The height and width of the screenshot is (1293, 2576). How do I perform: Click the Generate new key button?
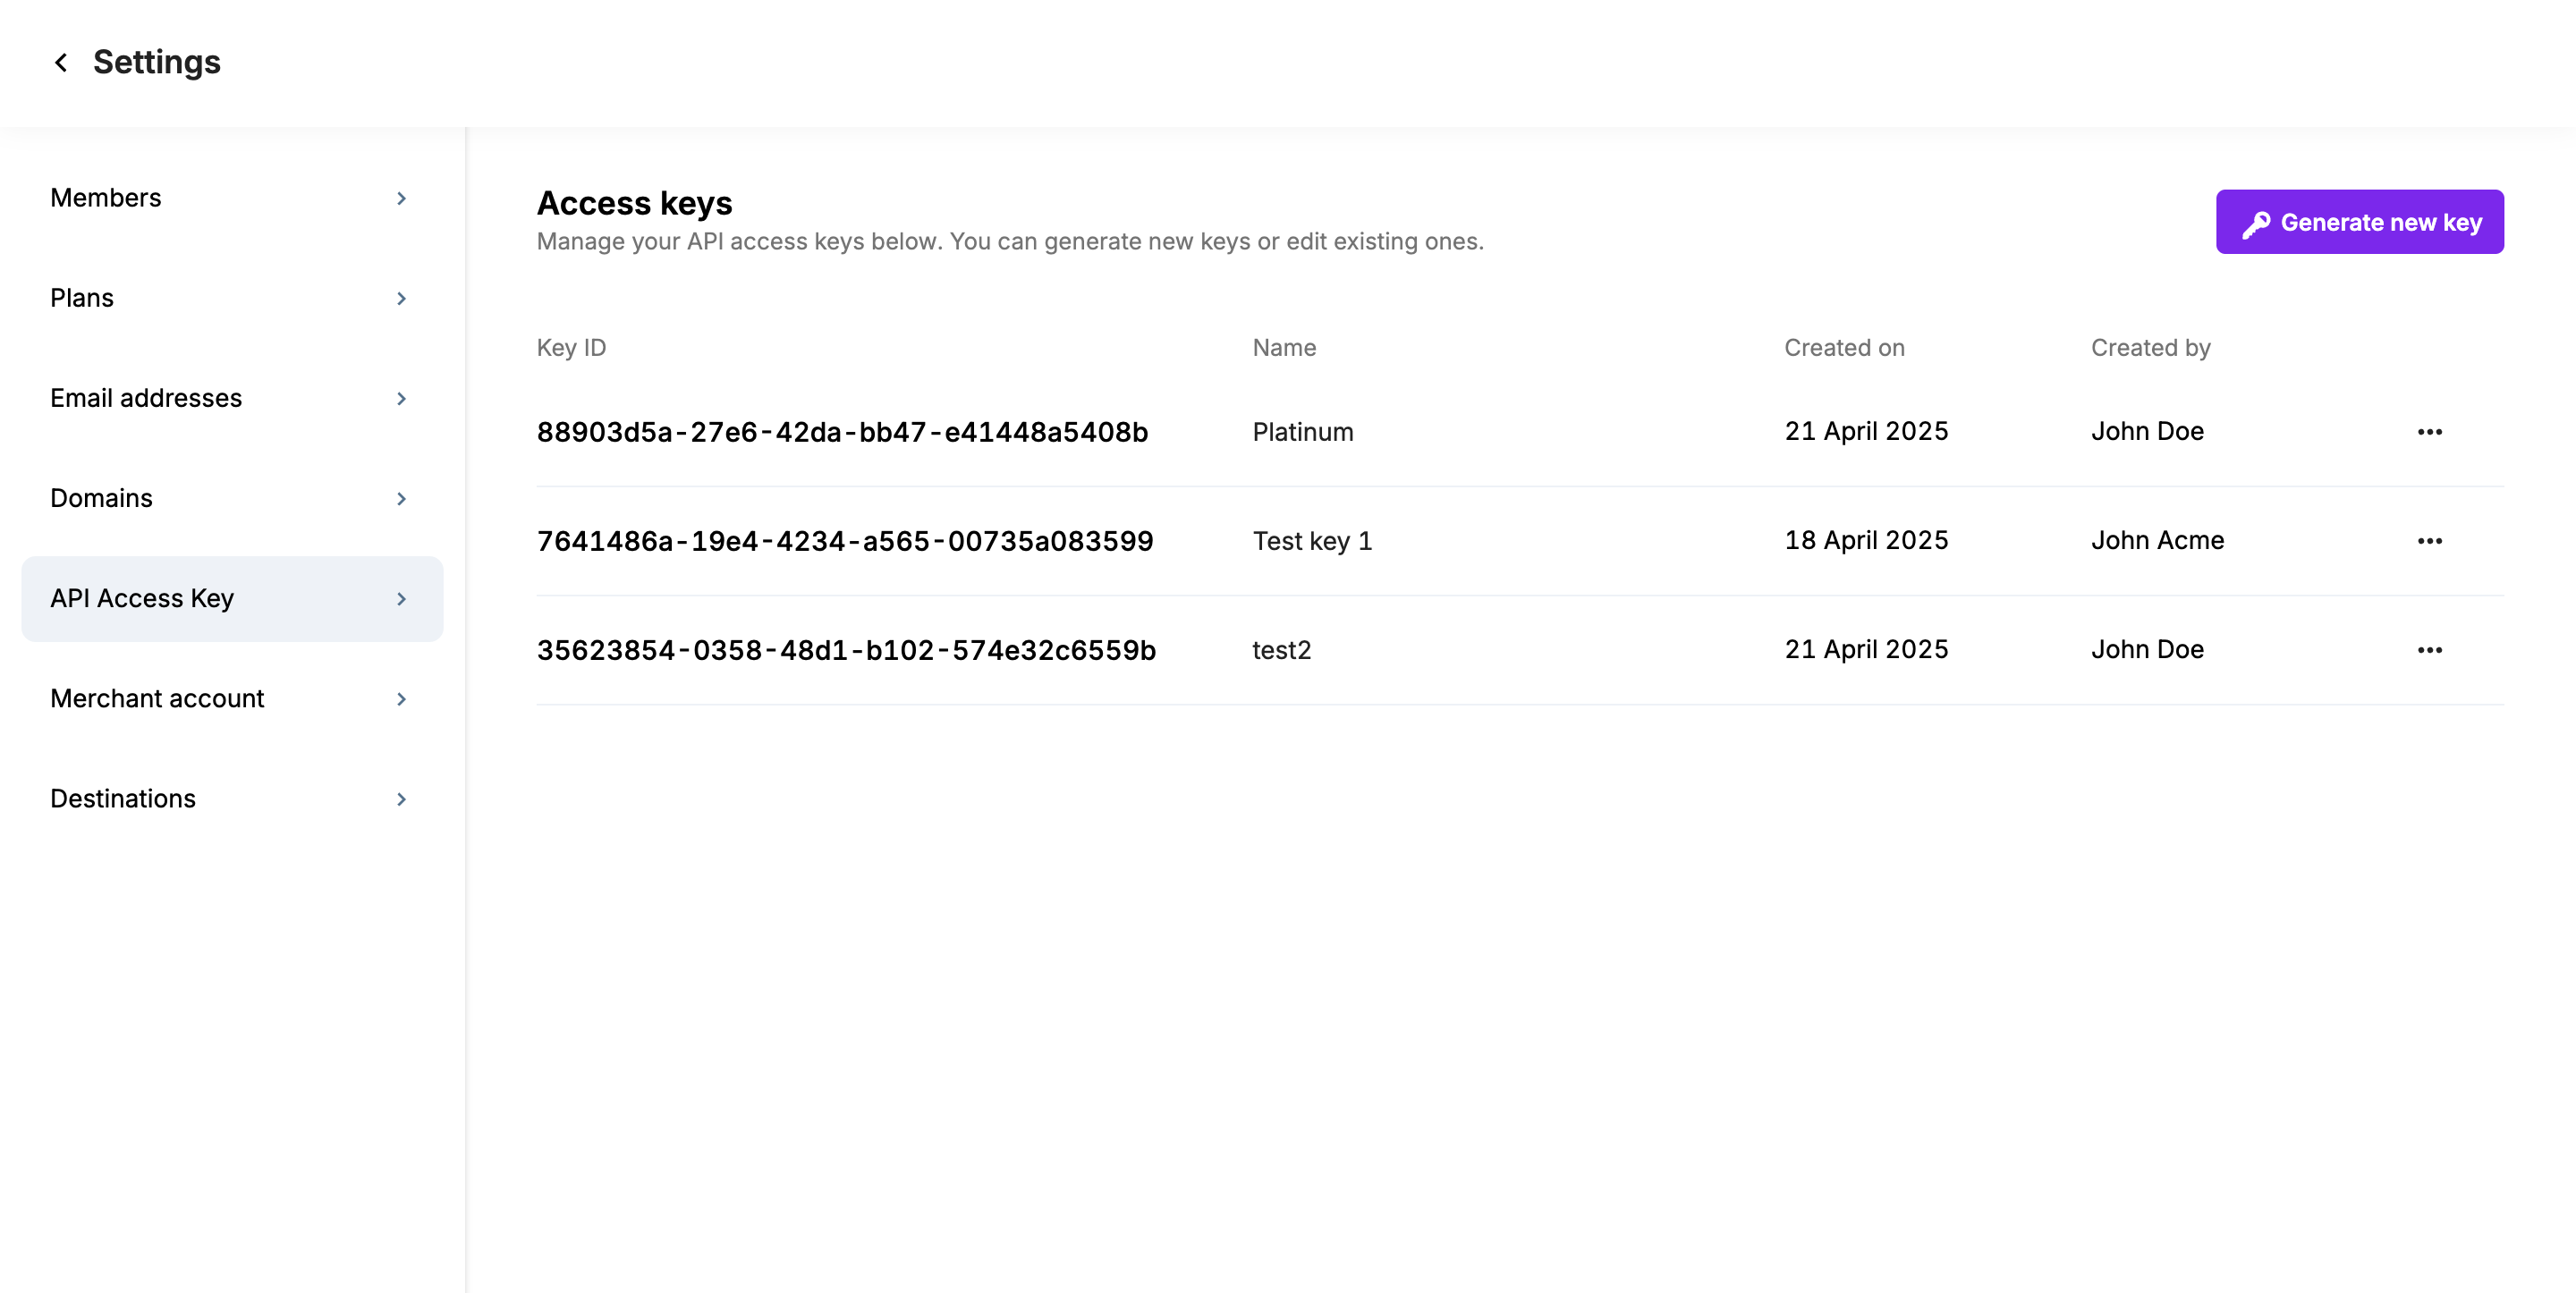tap(2359, 222)
